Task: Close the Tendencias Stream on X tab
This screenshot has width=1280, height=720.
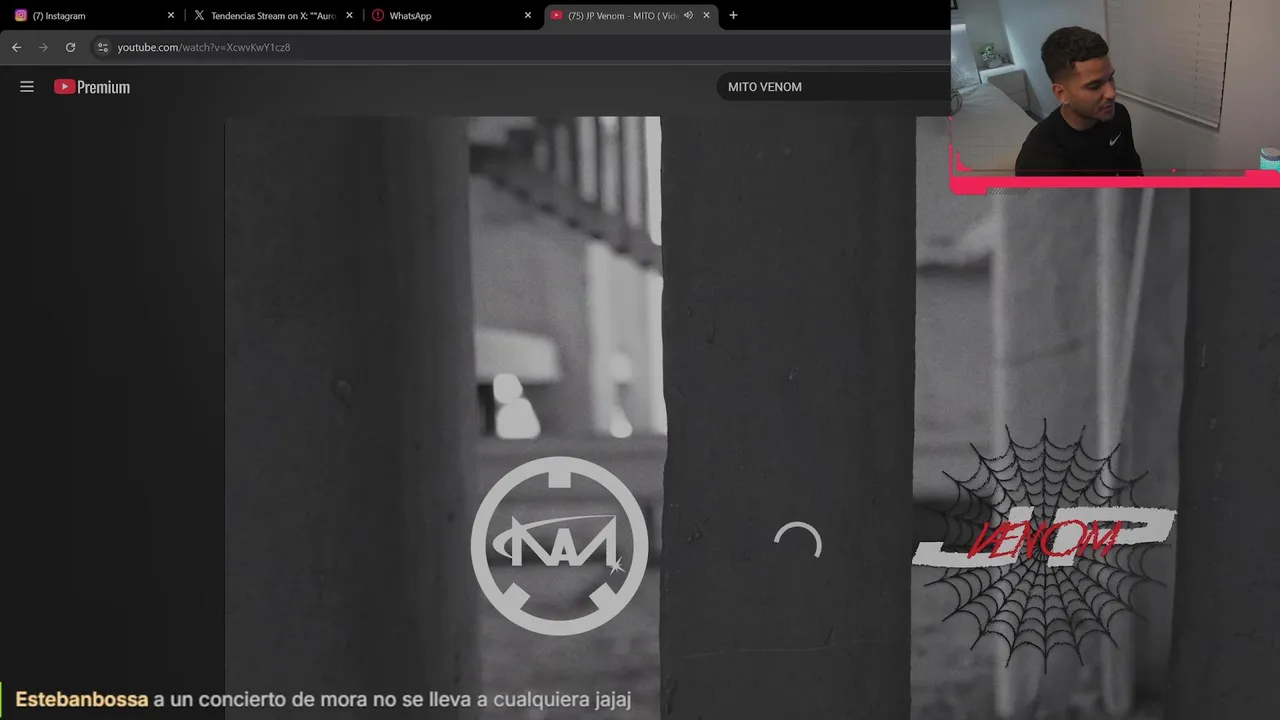Action: 349,15
